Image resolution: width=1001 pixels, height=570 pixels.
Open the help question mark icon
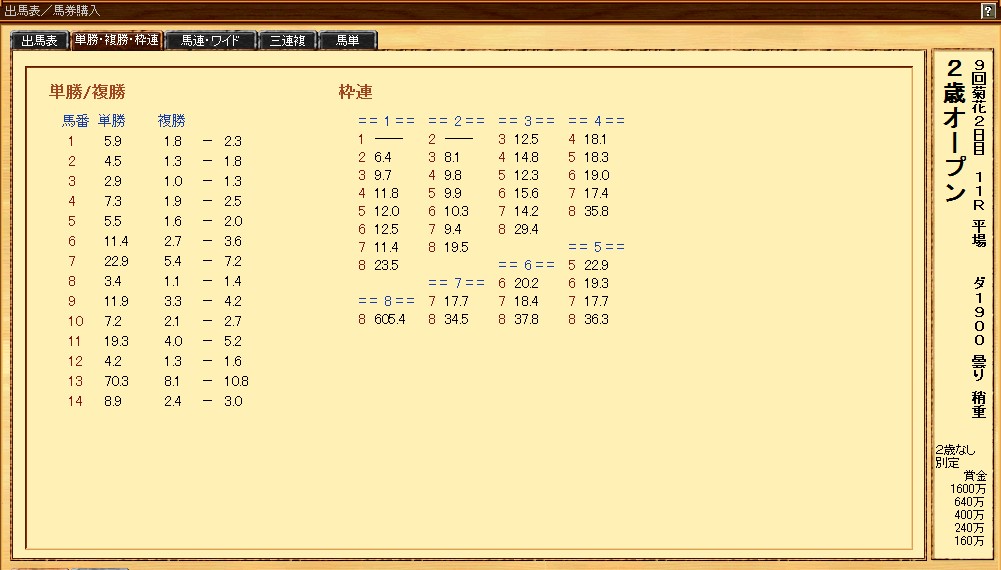click(x=987, y=11)
